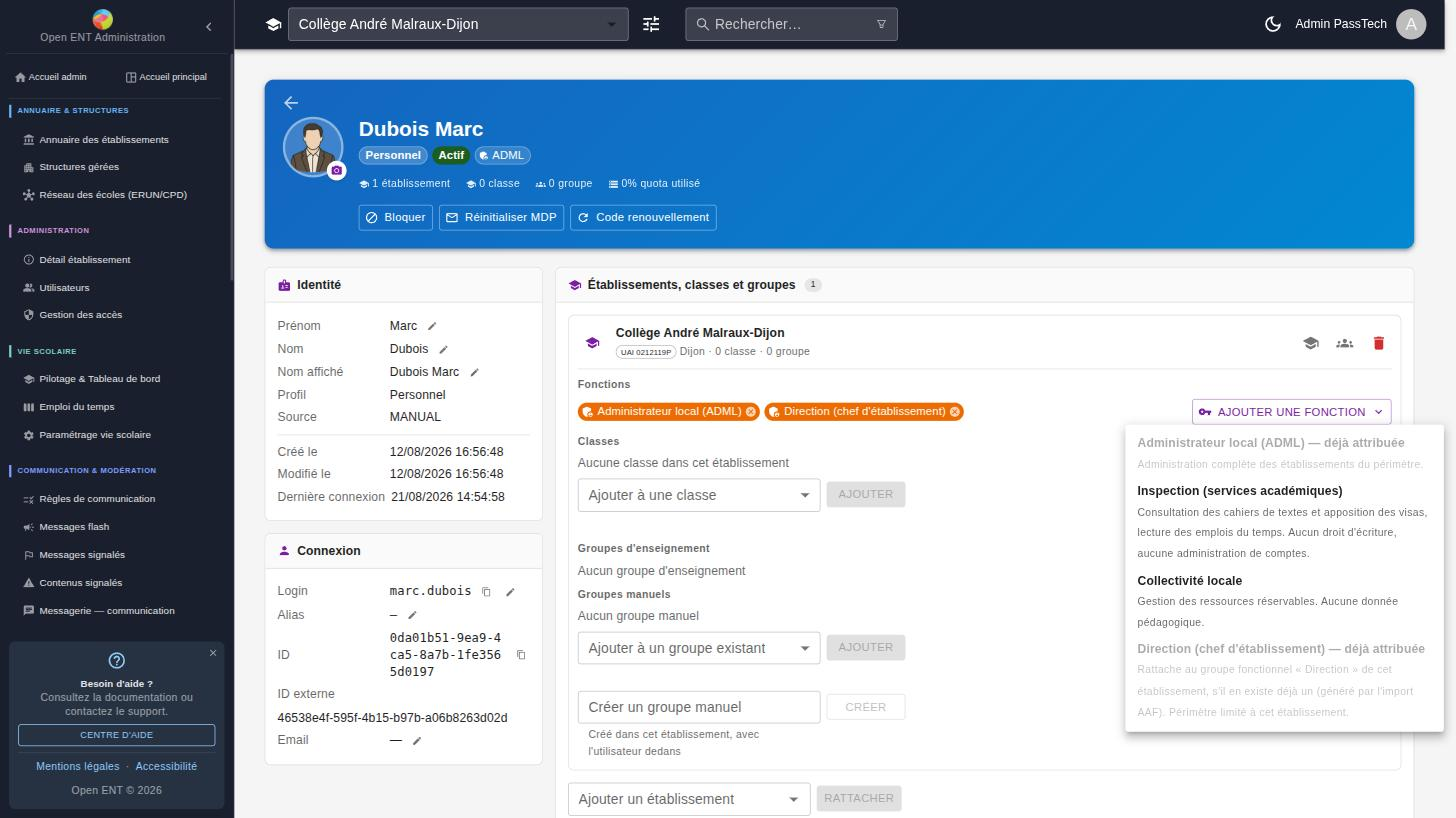Go back with the arrow icon

tap(291, 103)
